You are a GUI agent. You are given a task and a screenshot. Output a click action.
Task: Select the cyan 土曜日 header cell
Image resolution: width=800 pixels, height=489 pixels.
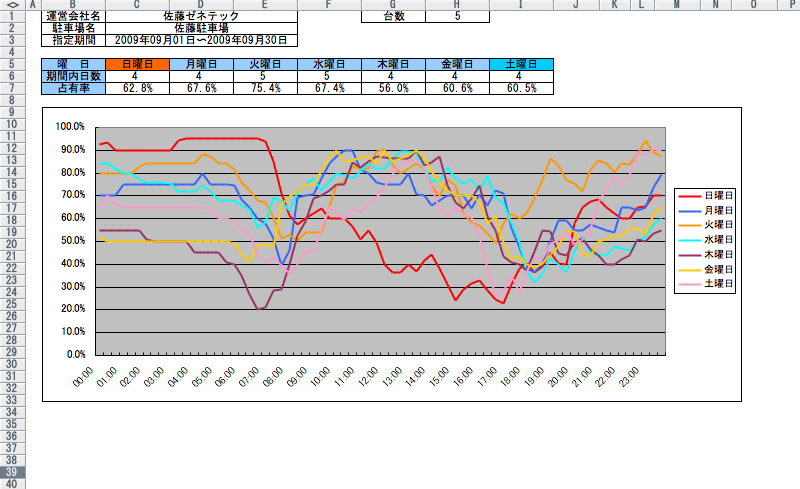point(521,64)
